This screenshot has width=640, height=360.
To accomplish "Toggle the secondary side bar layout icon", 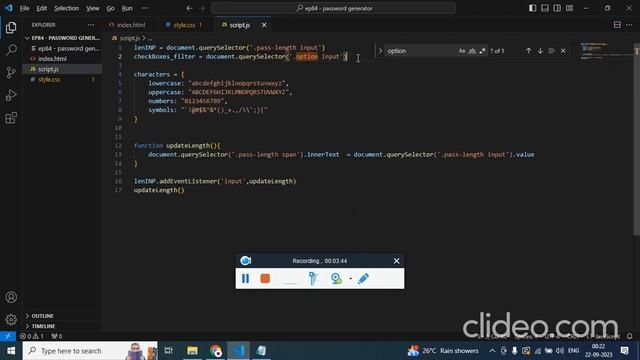I will click(557, 8).
